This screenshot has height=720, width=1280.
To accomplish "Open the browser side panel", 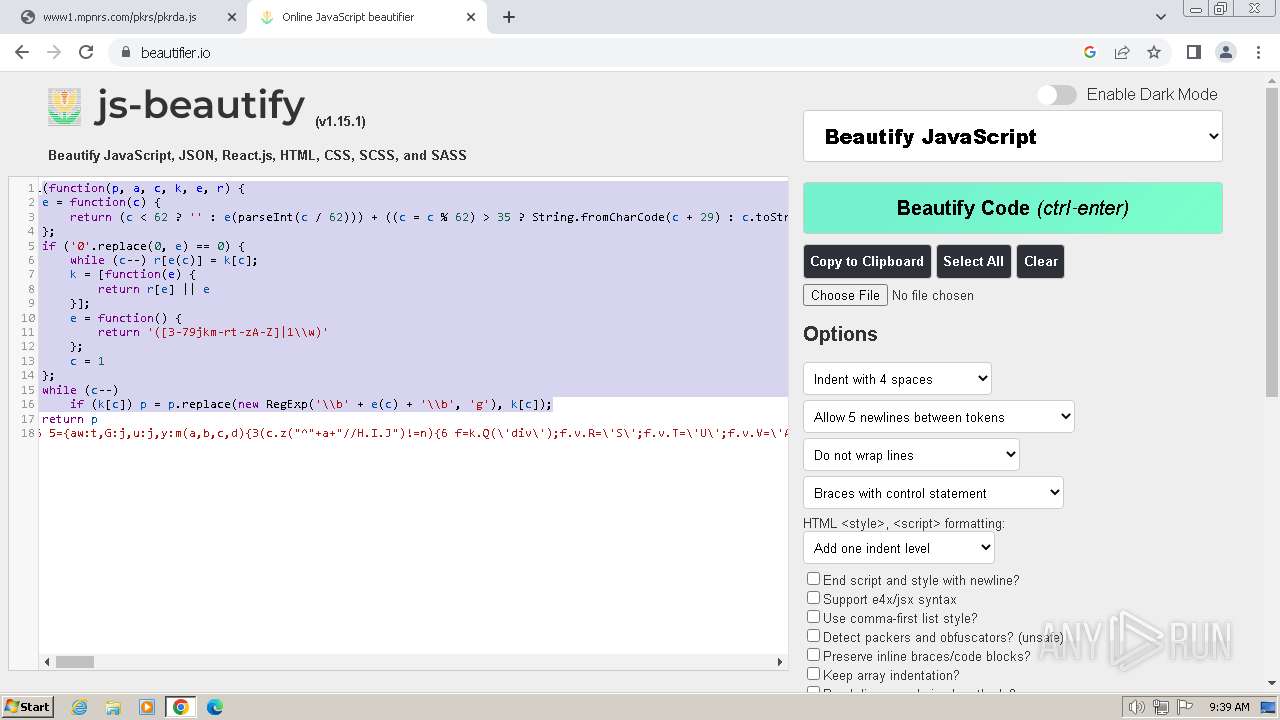I will click(1193, 52).
